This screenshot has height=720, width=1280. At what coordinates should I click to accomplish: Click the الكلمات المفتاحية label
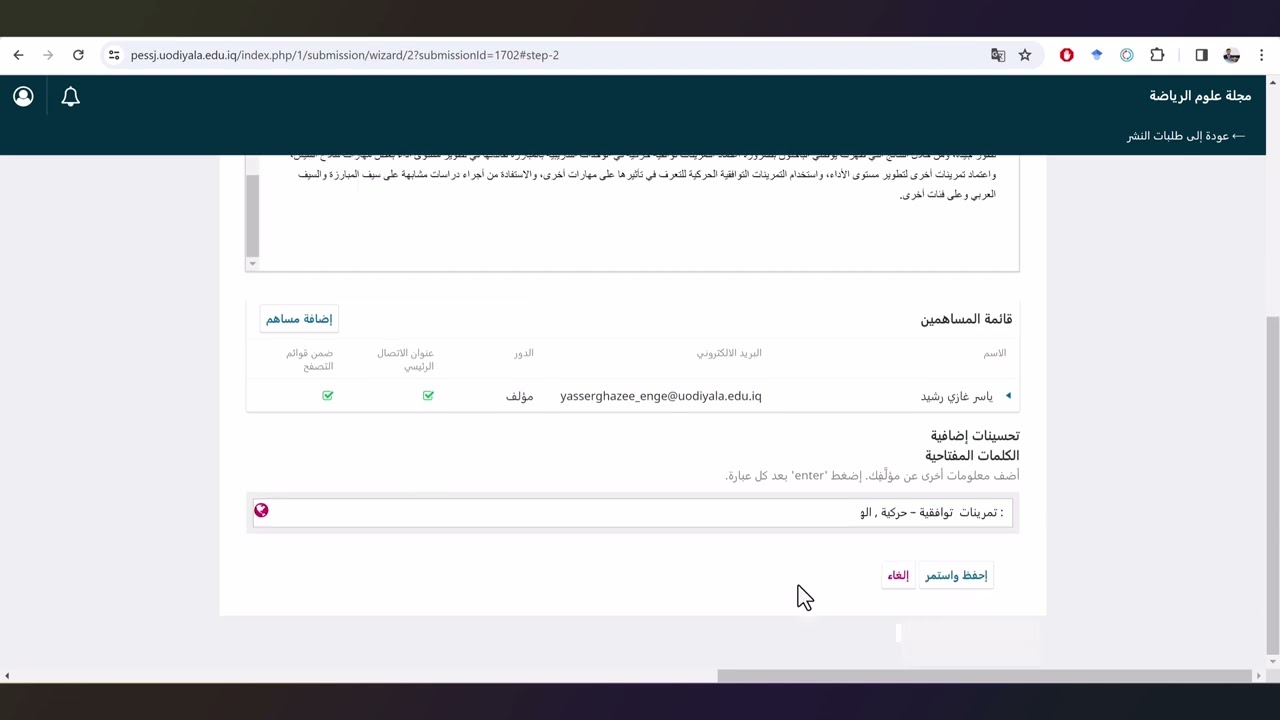[x=972, y=456]
